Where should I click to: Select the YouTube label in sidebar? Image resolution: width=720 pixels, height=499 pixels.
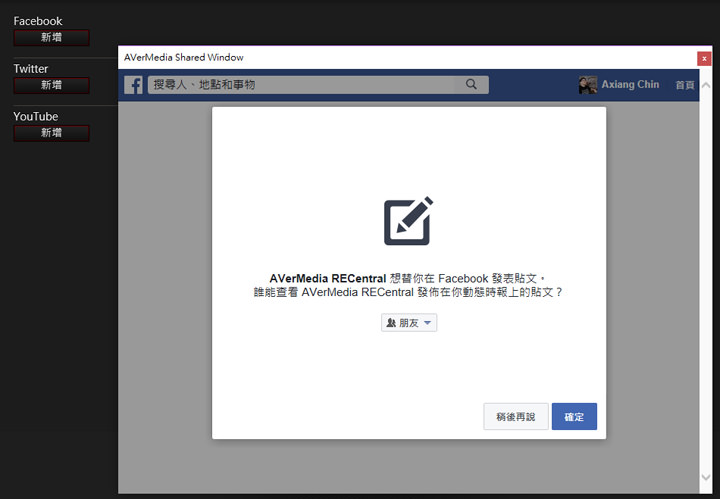tap(36, 117)
